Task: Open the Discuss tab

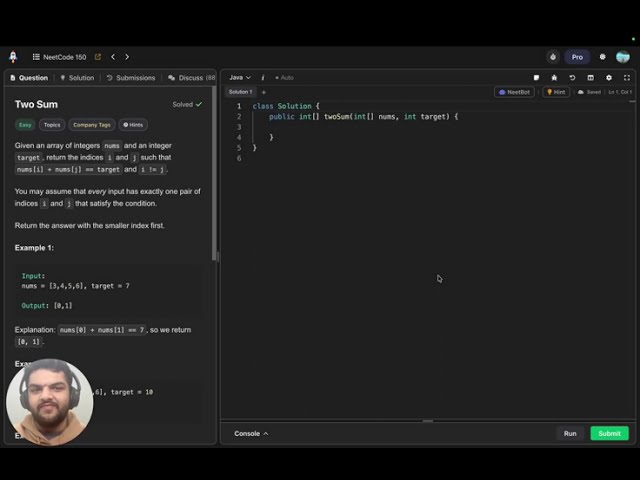Action: tap(186, 77)
